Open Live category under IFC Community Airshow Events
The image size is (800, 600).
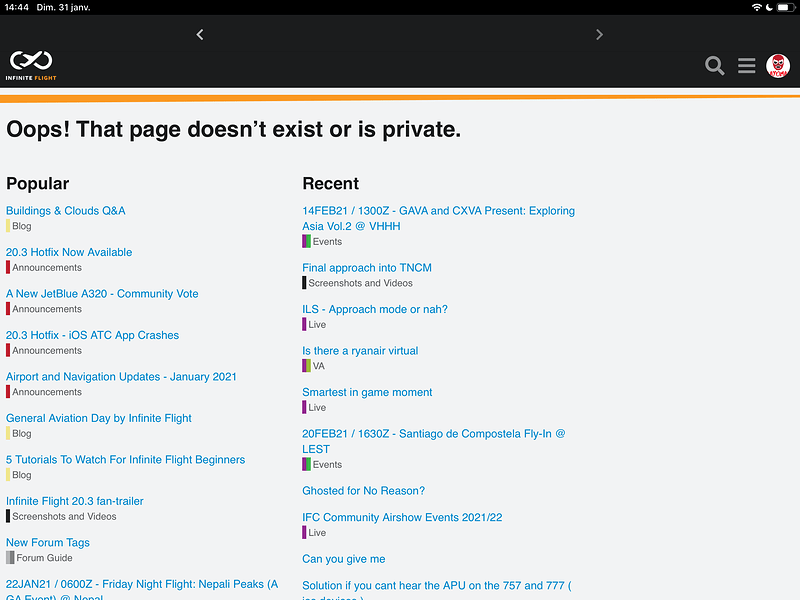(x=314, y=533)
